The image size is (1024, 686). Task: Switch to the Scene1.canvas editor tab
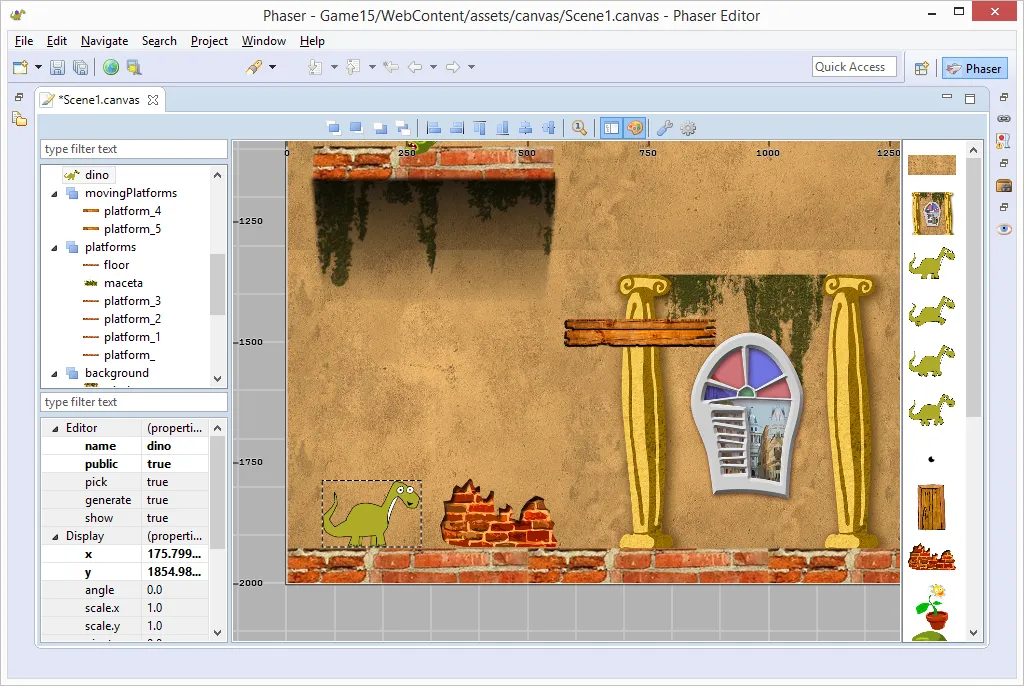pyautogui.click(x=98, y=99)
